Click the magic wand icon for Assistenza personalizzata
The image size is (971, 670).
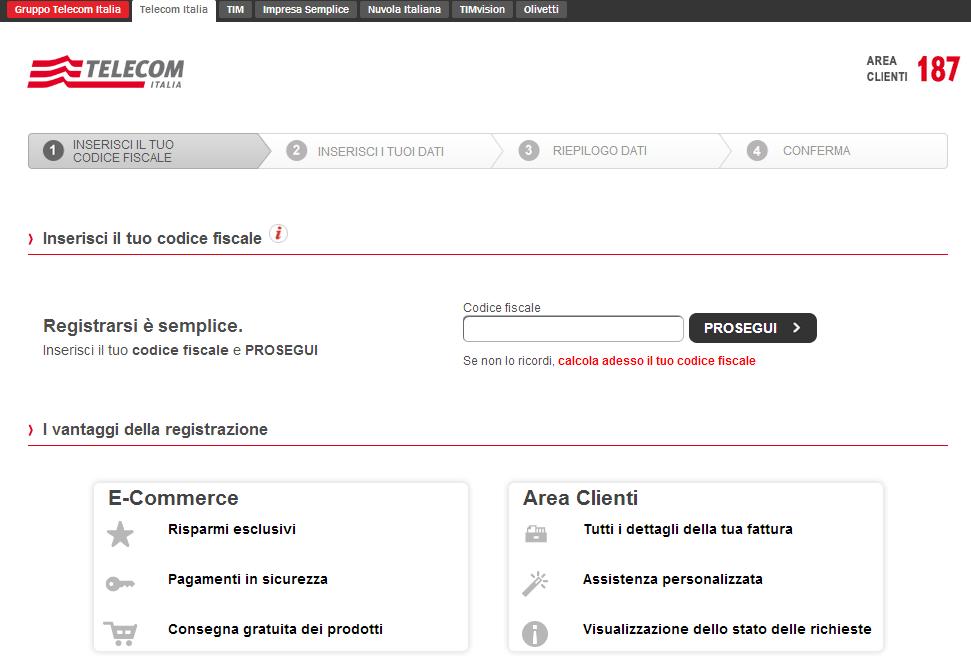click(x=535, y=583)
